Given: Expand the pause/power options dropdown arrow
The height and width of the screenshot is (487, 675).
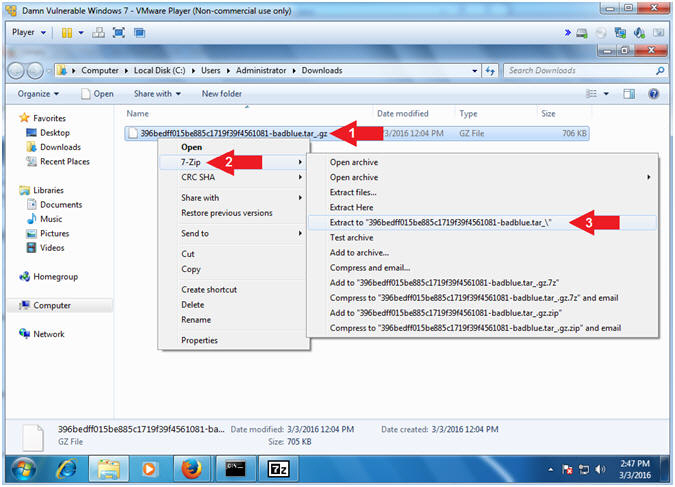Looking at the screenshot, I should [81, 33].
